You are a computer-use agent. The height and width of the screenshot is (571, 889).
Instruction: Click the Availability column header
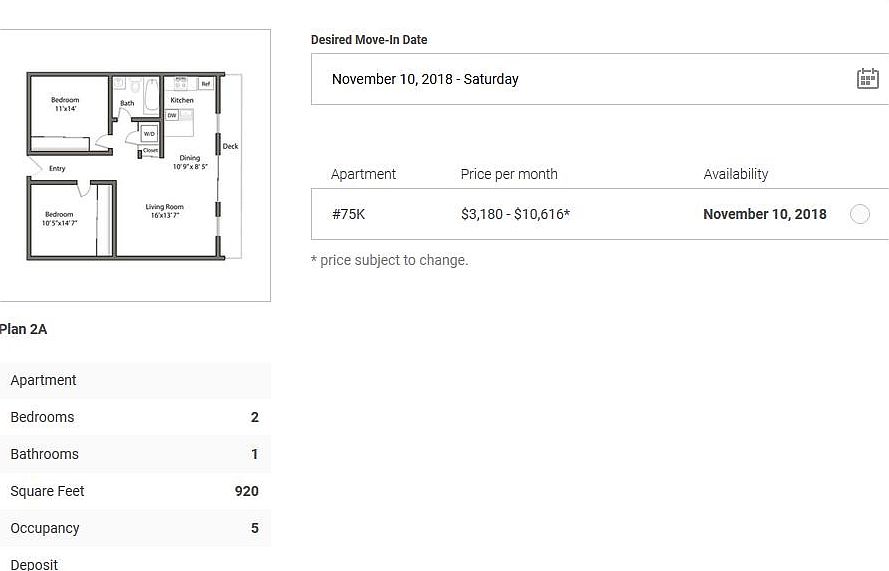click(x=735, y=174)
